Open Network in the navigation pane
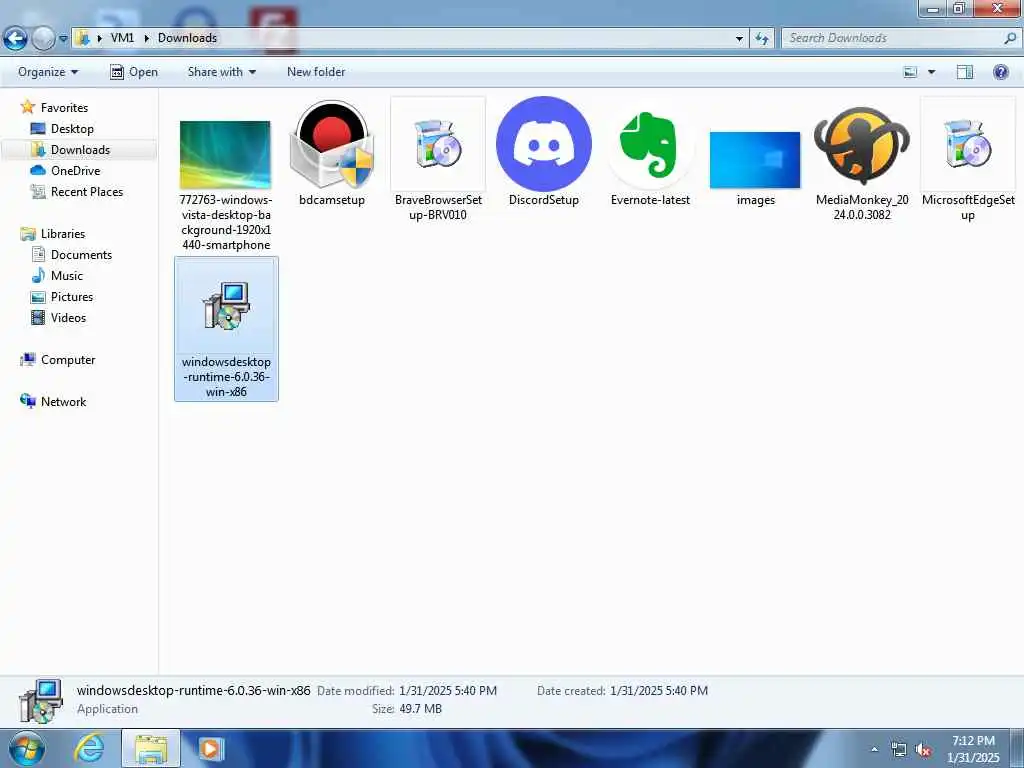 pyautogui.click(x=53, y=402)
